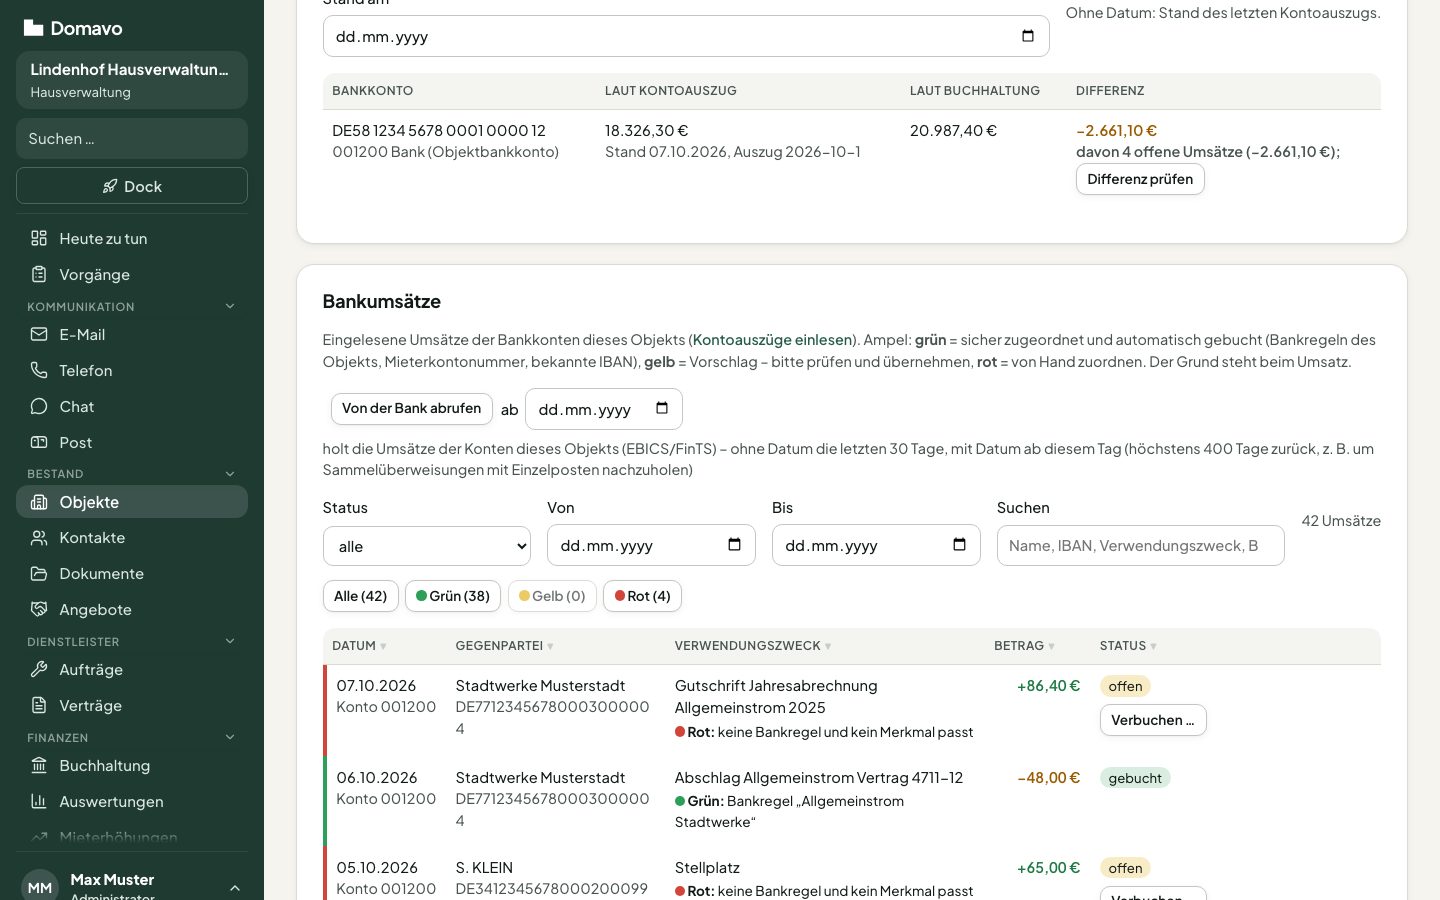Open Kontakte people icon
1440x900 pixels.
click(39, 538)
